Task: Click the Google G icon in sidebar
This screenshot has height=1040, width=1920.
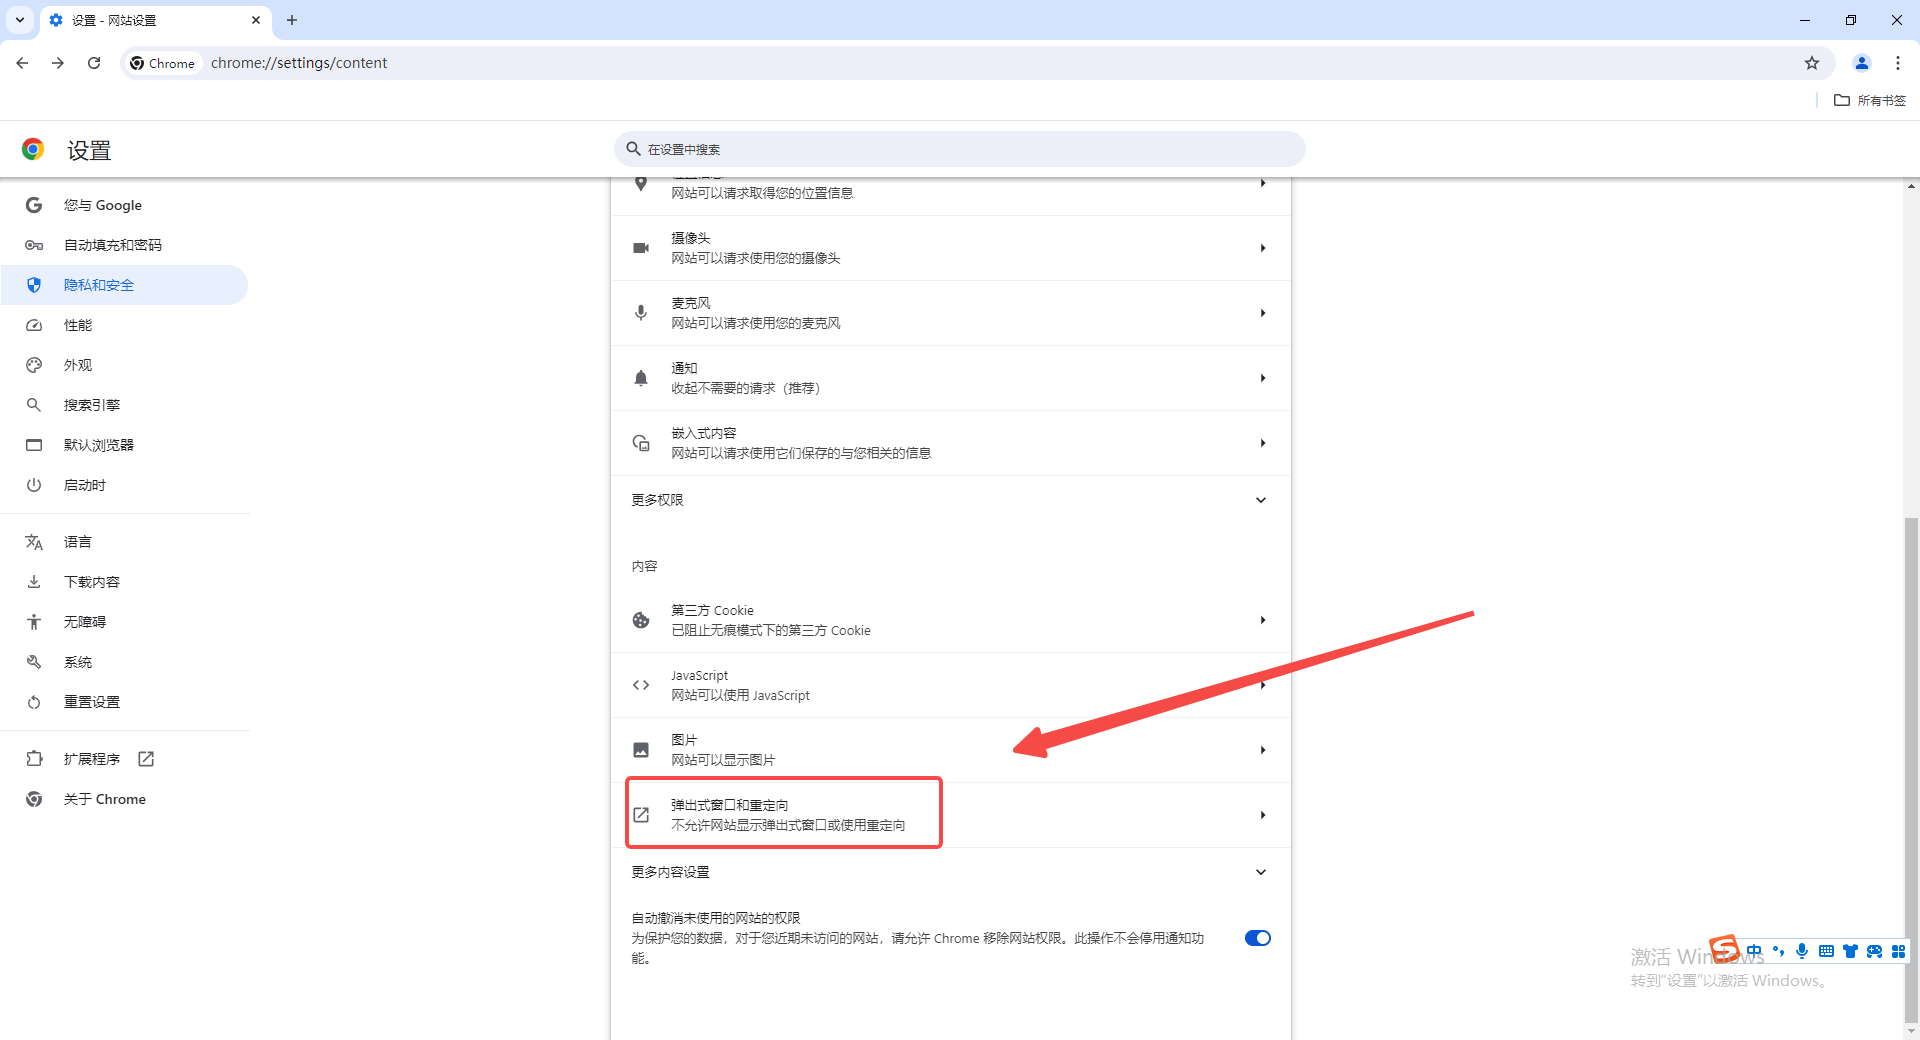Action: (34, 205)
